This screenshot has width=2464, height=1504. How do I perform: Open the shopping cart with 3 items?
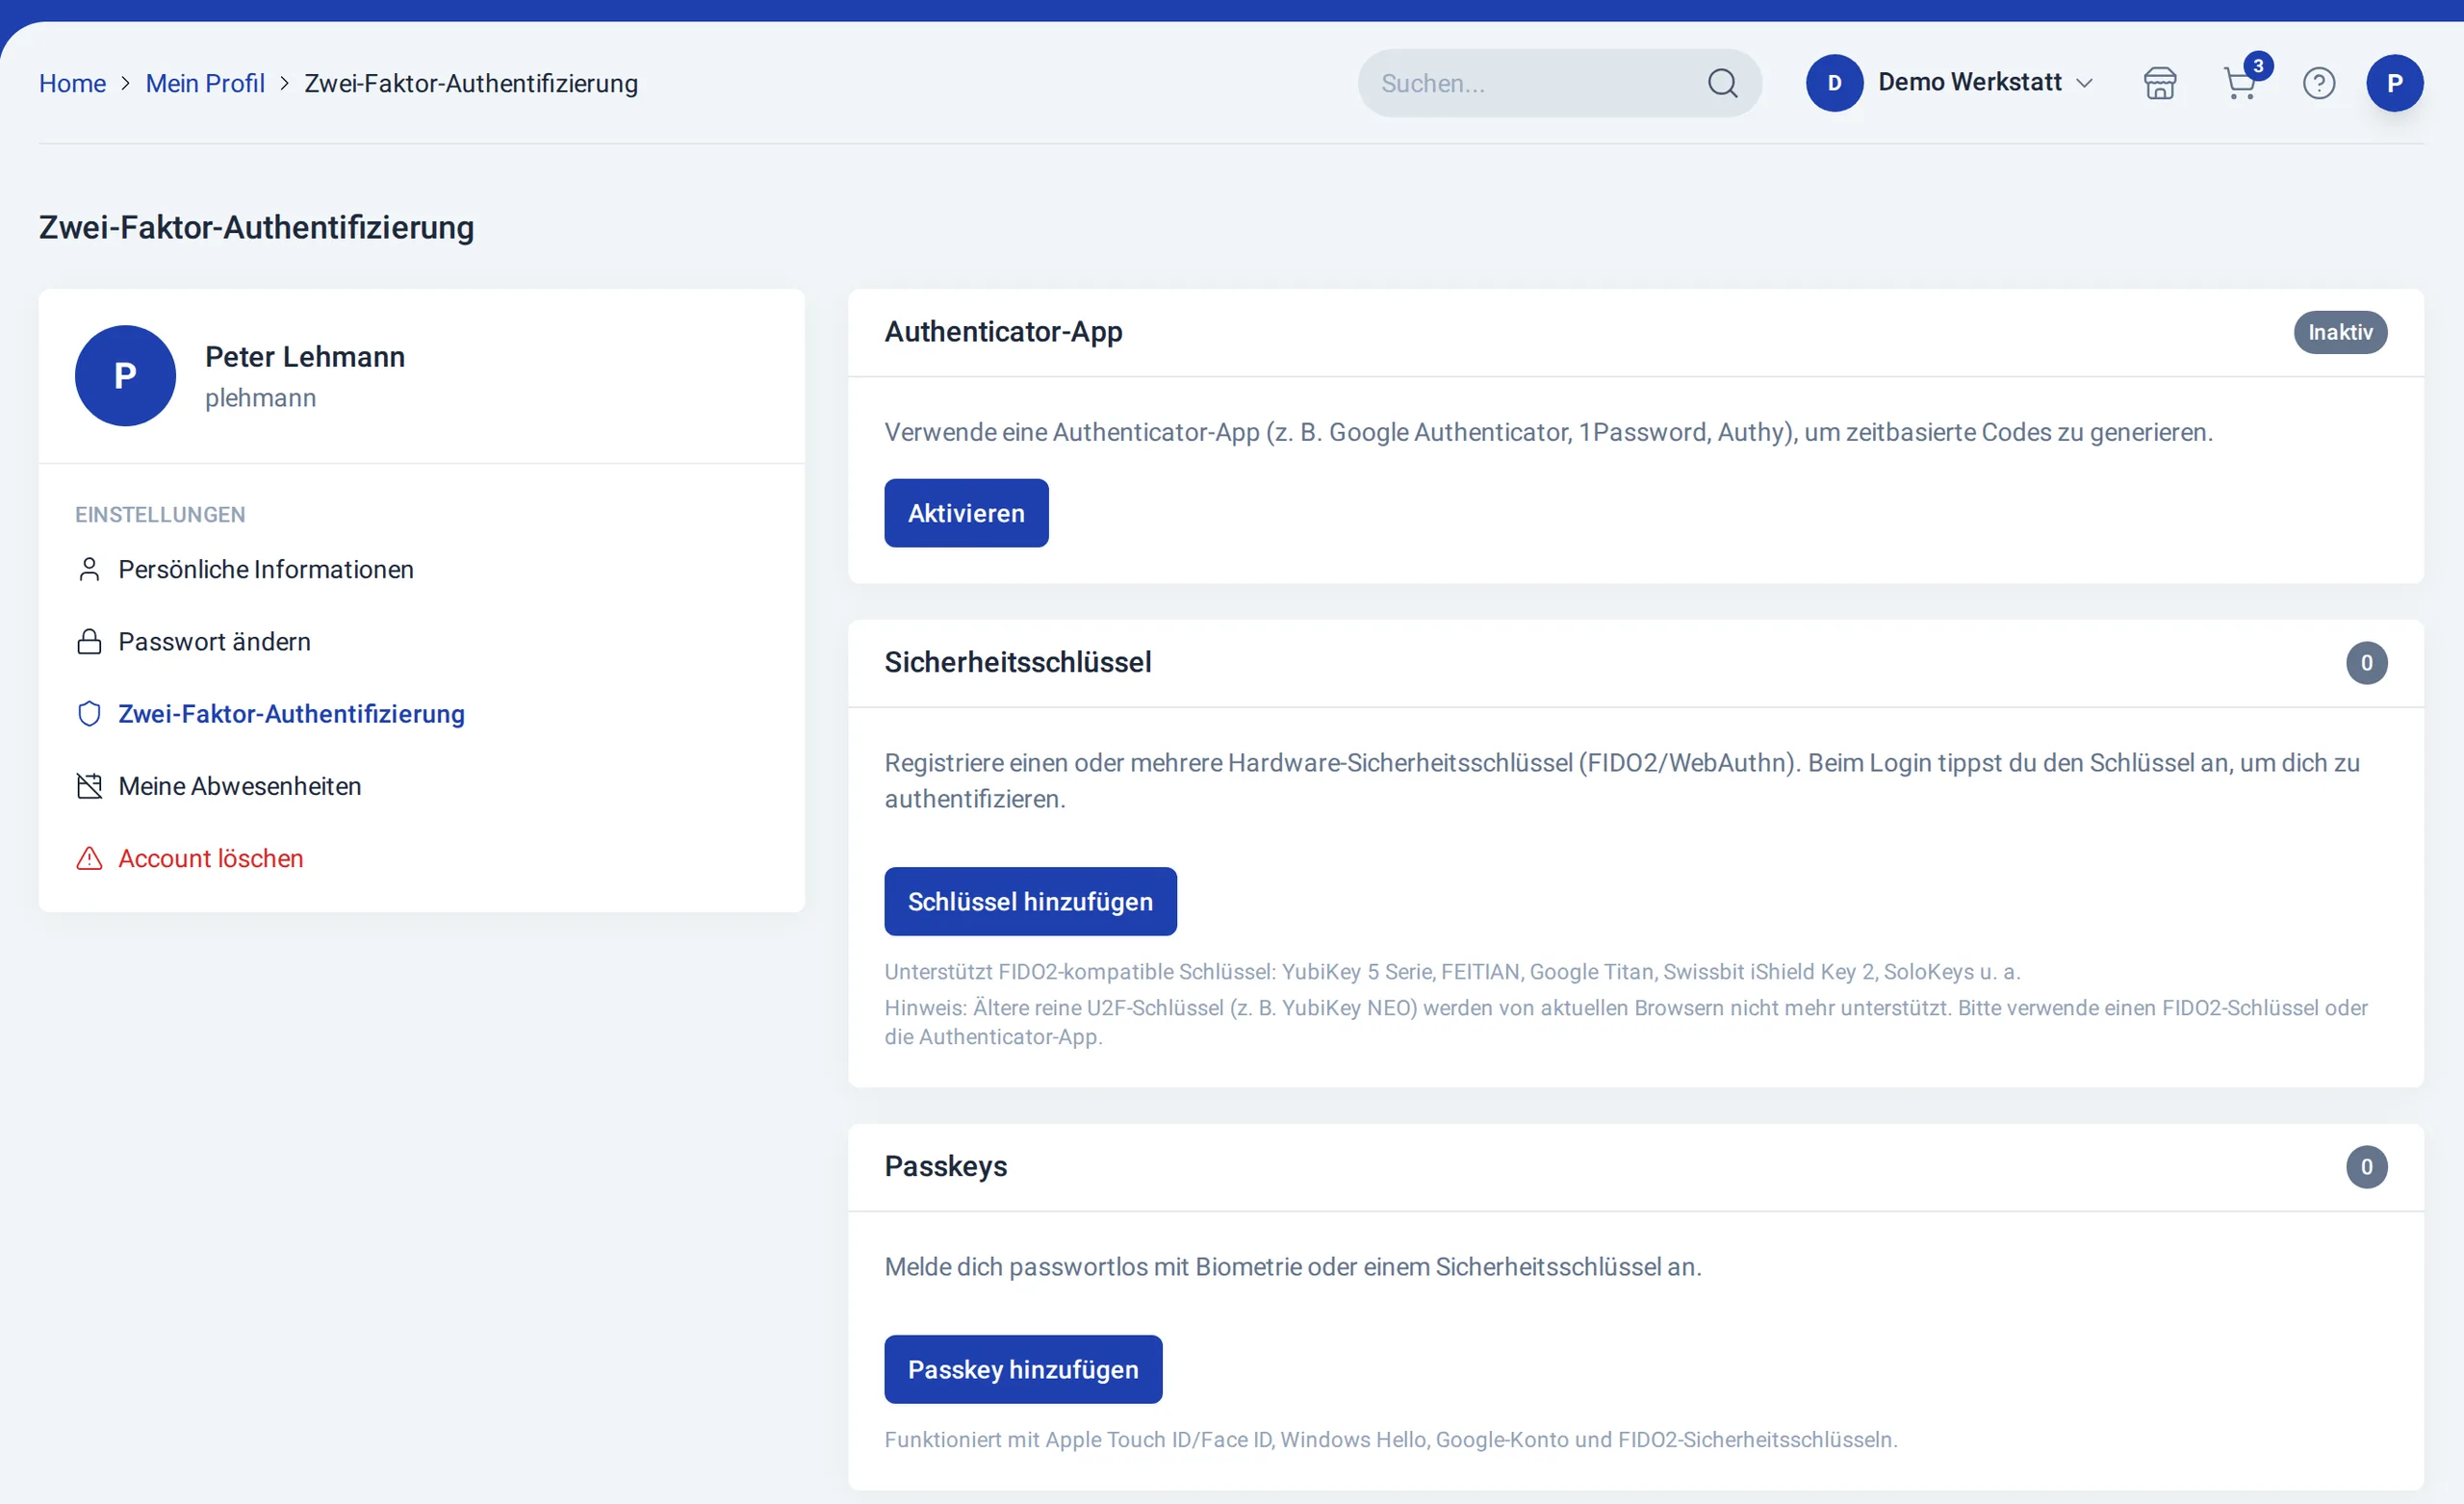point(2240,84)
